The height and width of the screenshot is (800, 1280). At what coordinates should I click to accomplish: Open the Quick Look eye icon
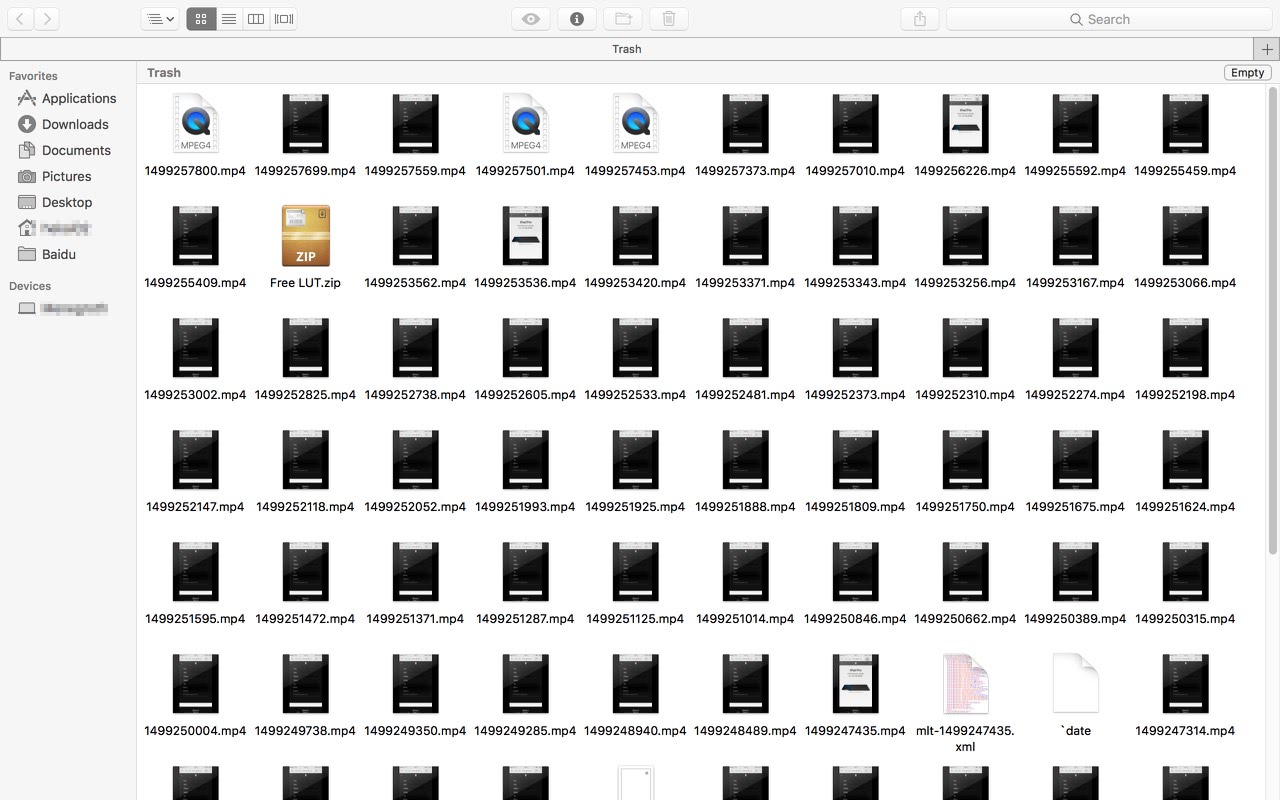tap(531, 19)
